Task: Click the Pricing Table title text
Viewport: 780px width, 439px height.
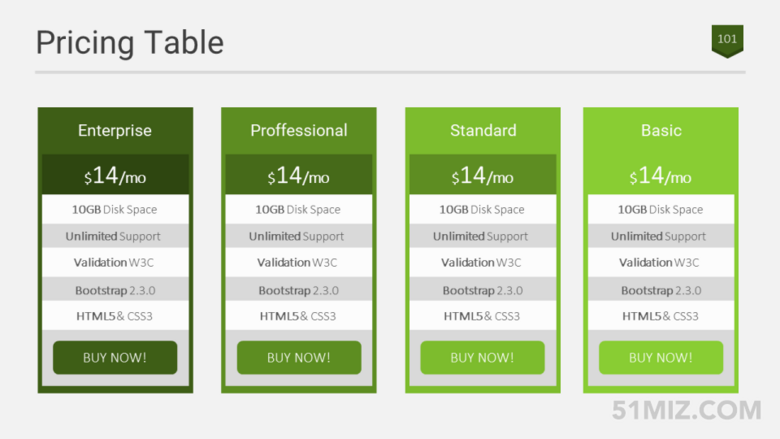Action: [130, 43]
